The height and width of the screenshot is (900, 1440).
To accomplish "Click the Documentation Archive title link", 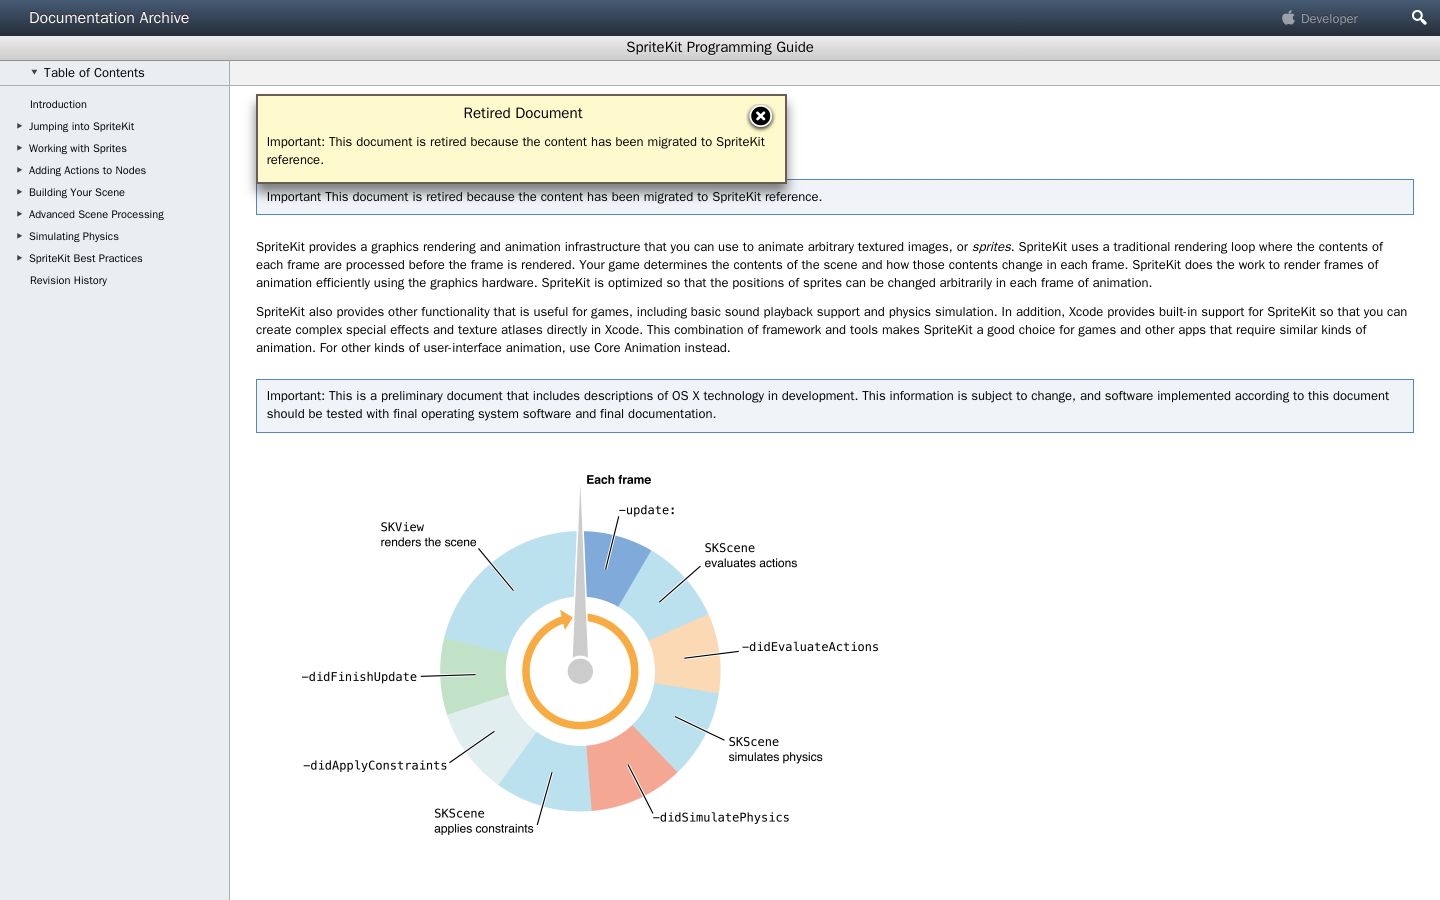I will click(109, 18).
